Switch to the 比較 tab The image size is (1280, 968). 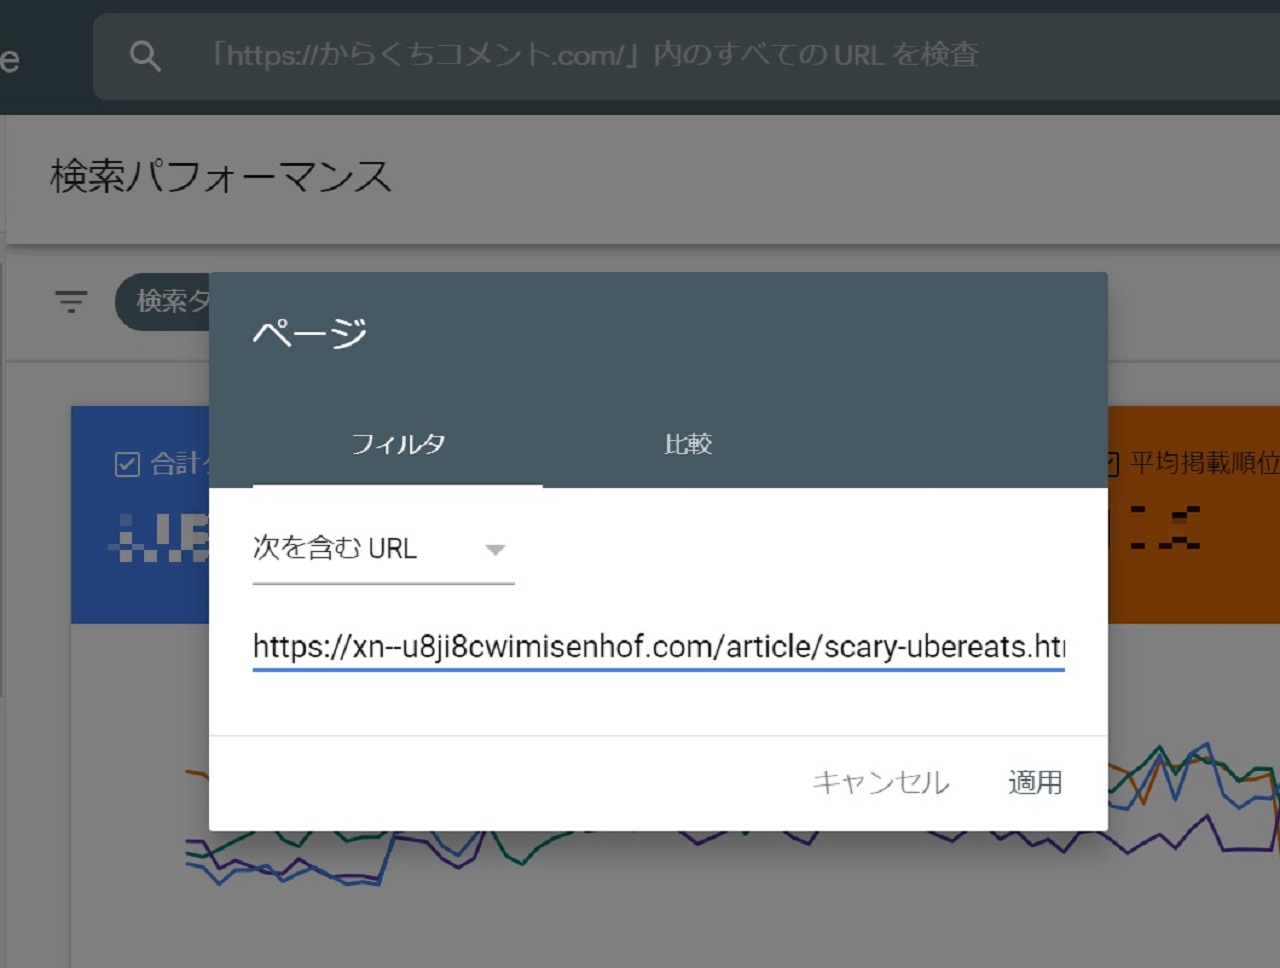[x=688, y=444]
